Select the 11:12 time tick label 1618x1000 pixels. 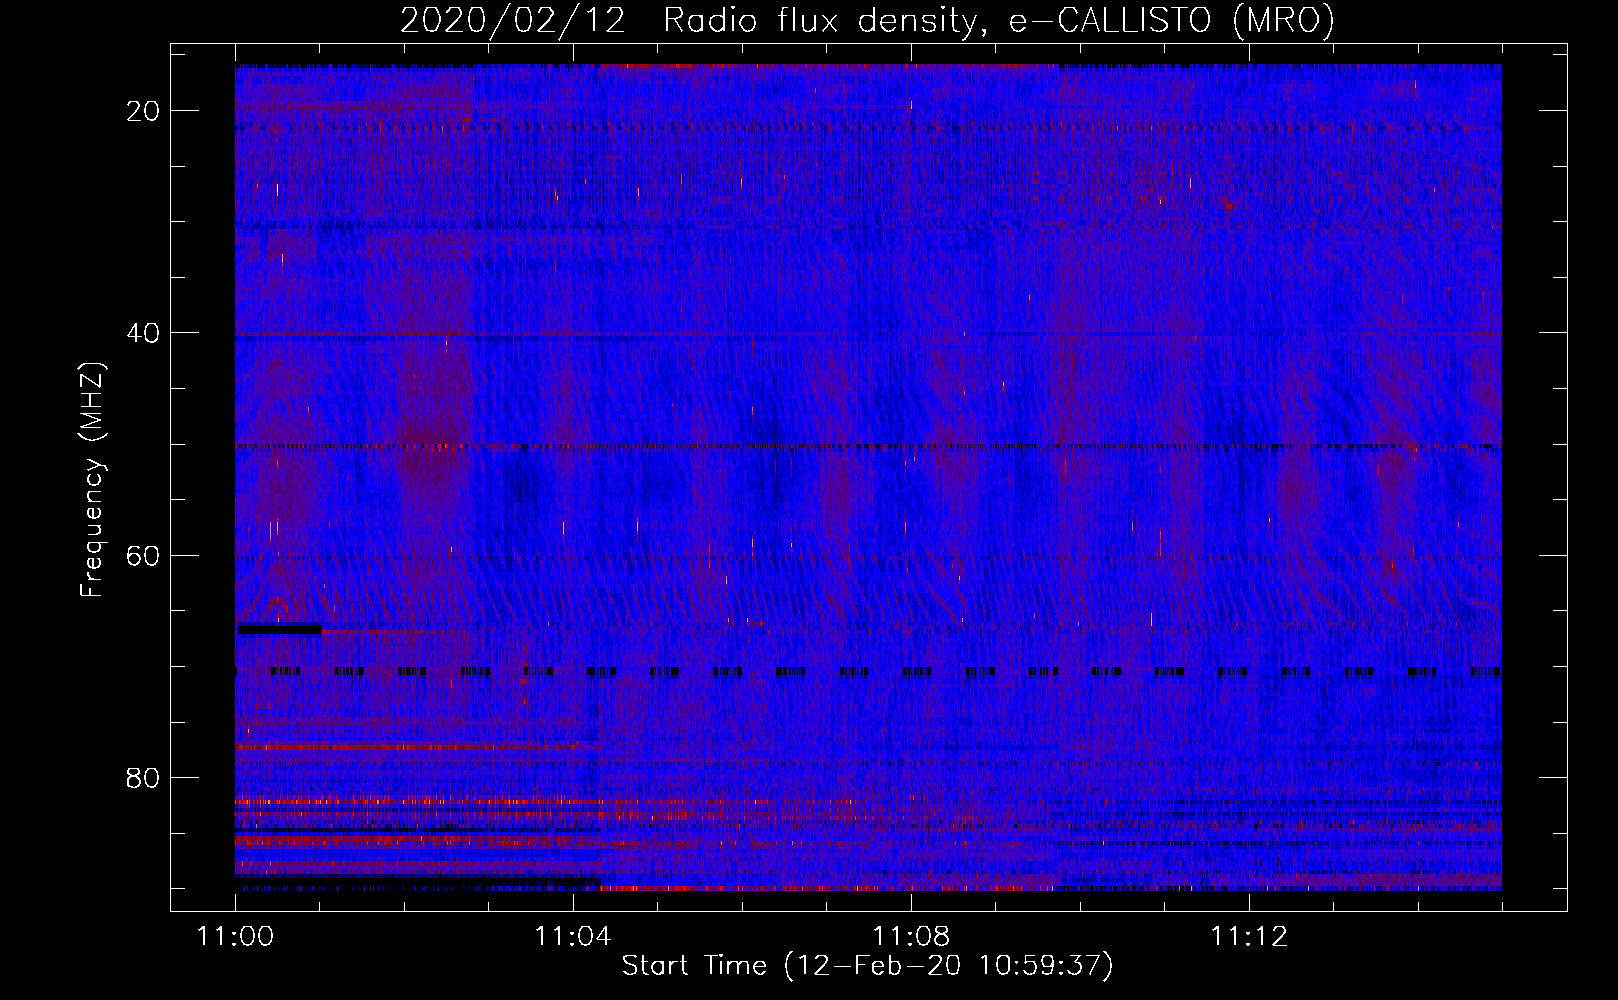tap(1249, 937)
